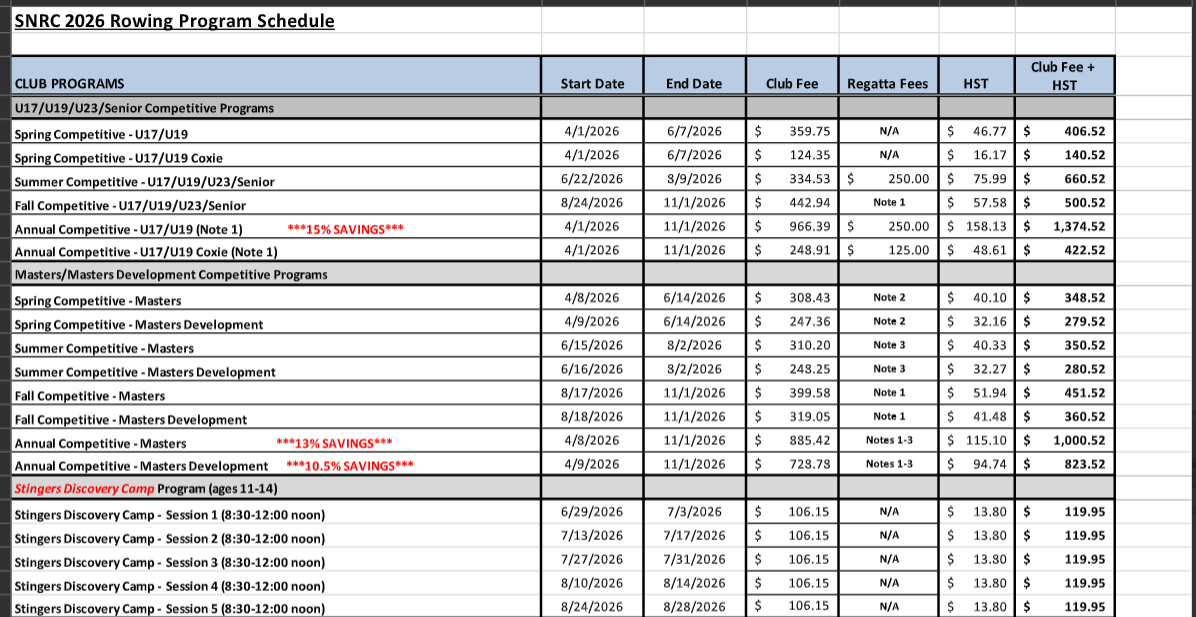Image resolution: width=1196 pixels, height=617 pixels.
Task: Click the Club Fee + HST header
Action: pos(1064,76)
